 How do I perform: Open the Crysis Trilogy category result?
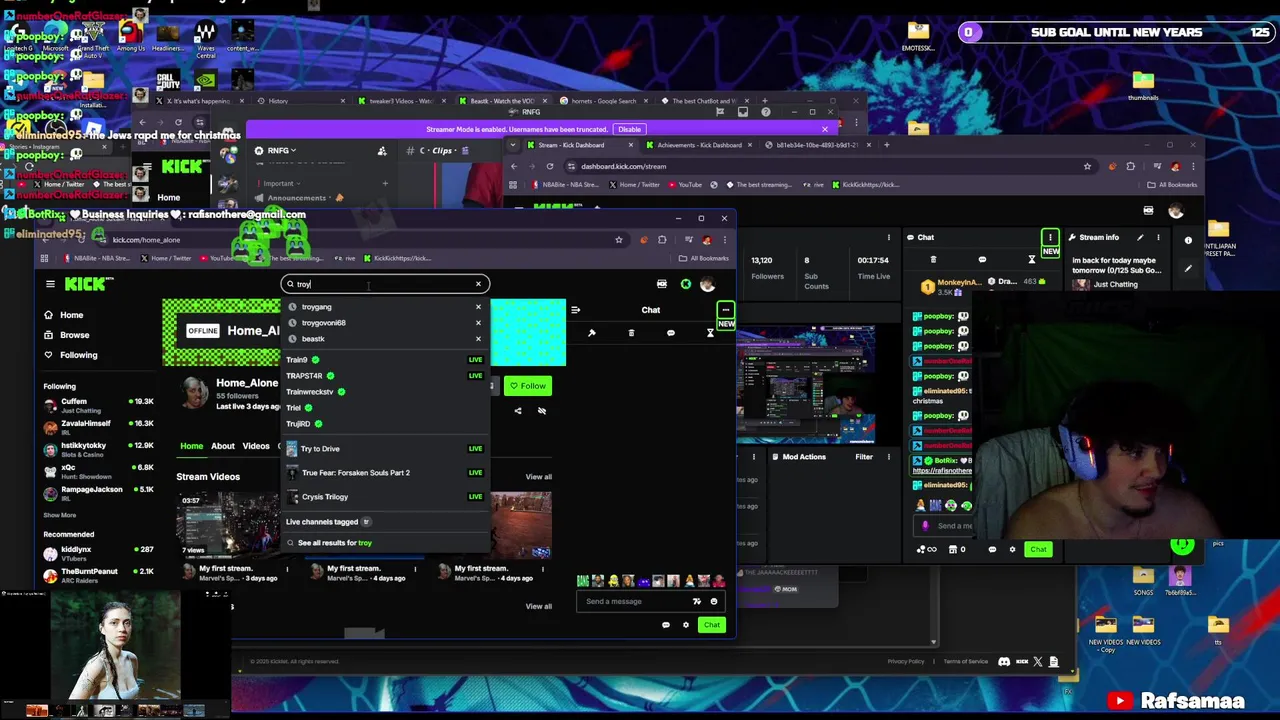[x=385, y=497]
